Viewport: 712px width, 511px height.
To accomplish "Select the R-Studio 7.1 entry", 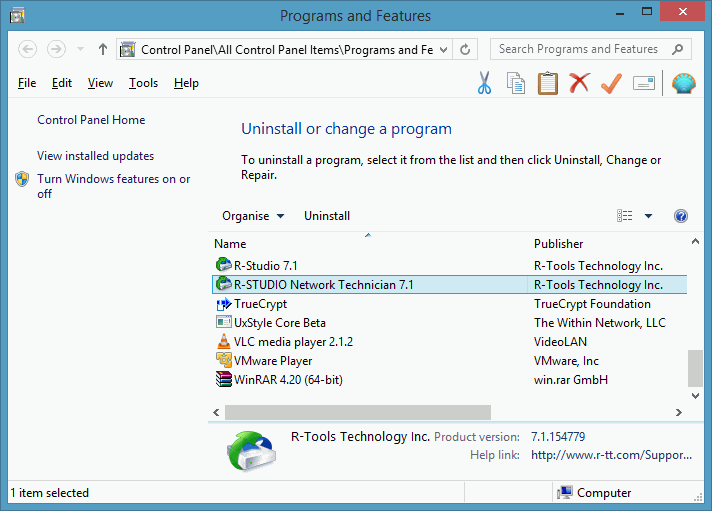I will tap(450, 265).
